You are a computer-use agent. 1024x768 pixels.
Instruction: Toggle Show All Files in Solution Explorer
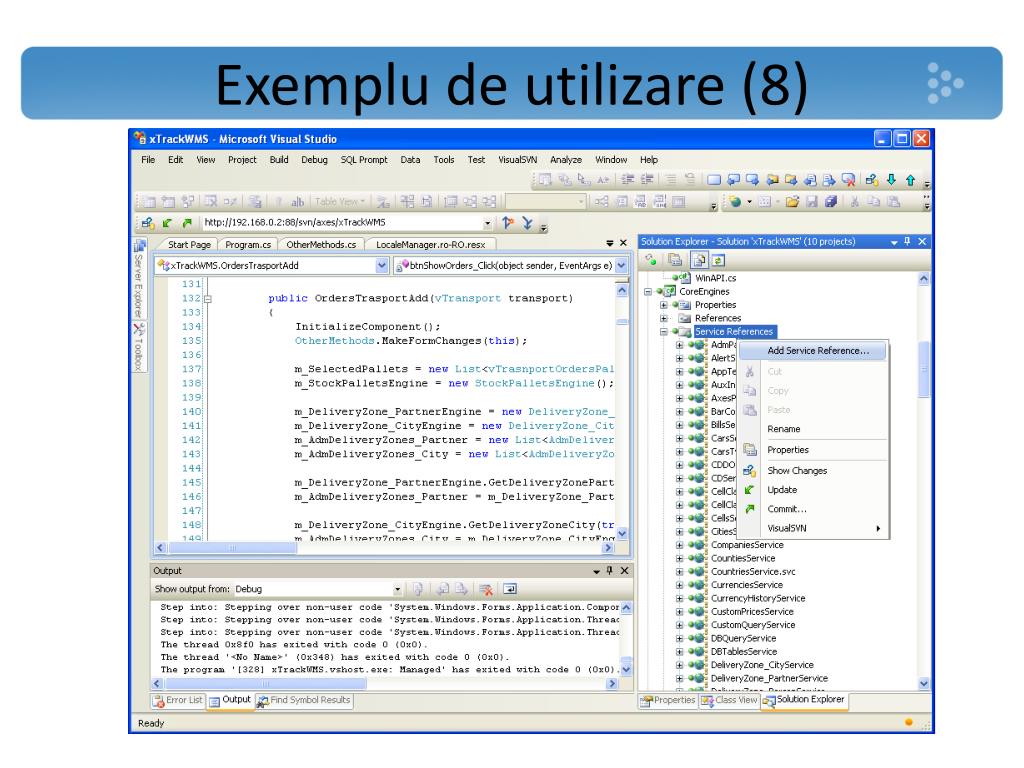tap(699, 261)
